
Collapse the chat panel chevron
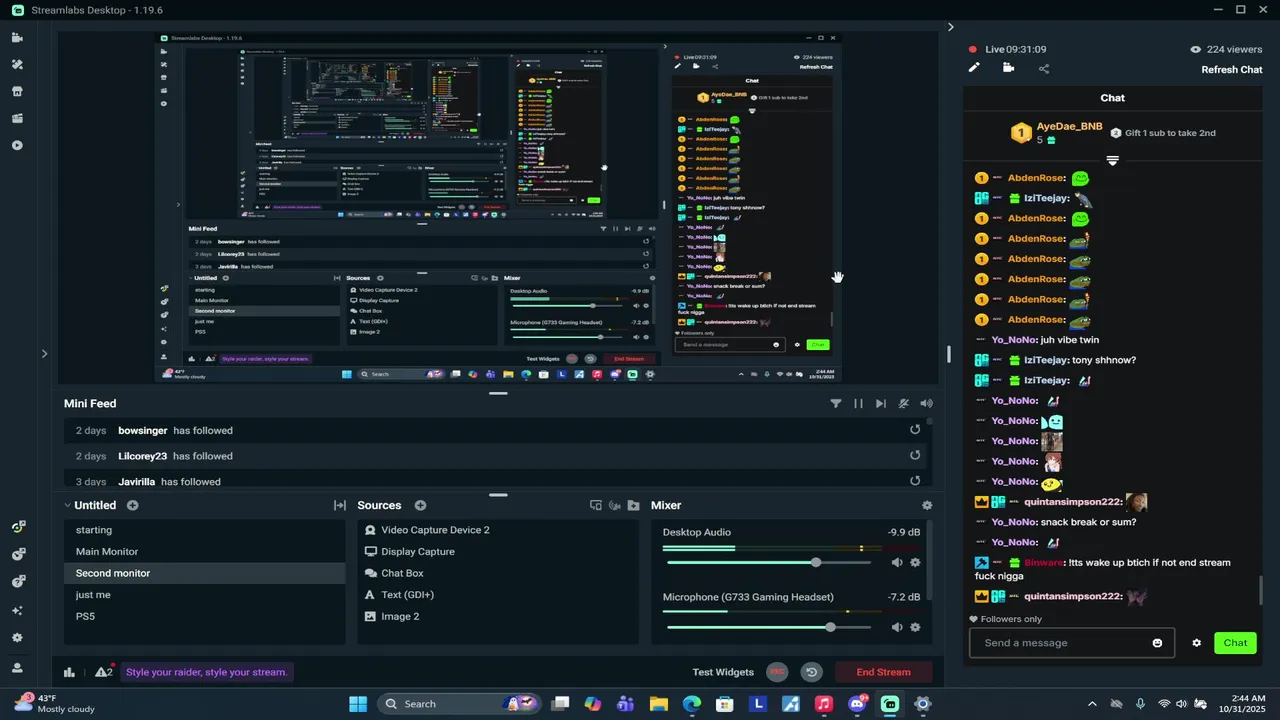pyautogui.click(x=951, y=27)
